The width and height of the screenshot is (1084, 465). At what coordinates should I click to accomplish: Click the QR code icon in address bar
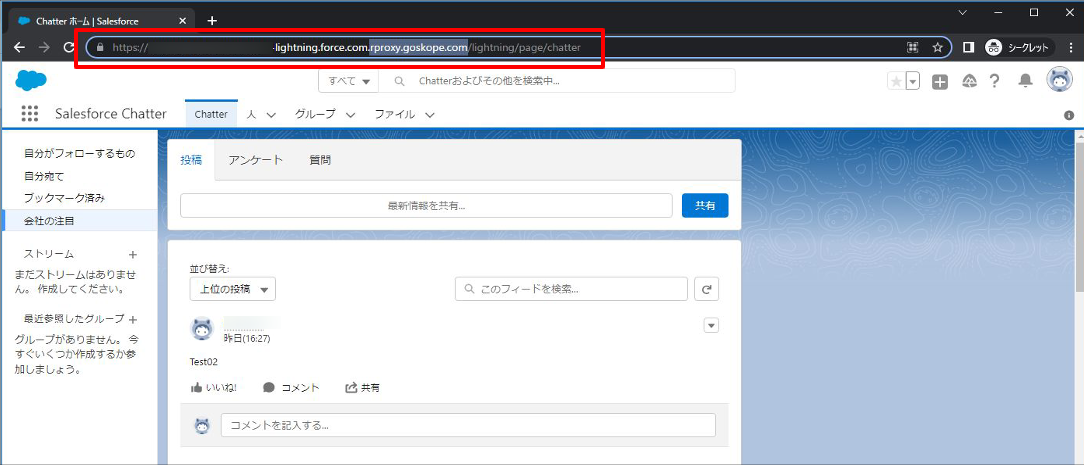tap(913, 47)
